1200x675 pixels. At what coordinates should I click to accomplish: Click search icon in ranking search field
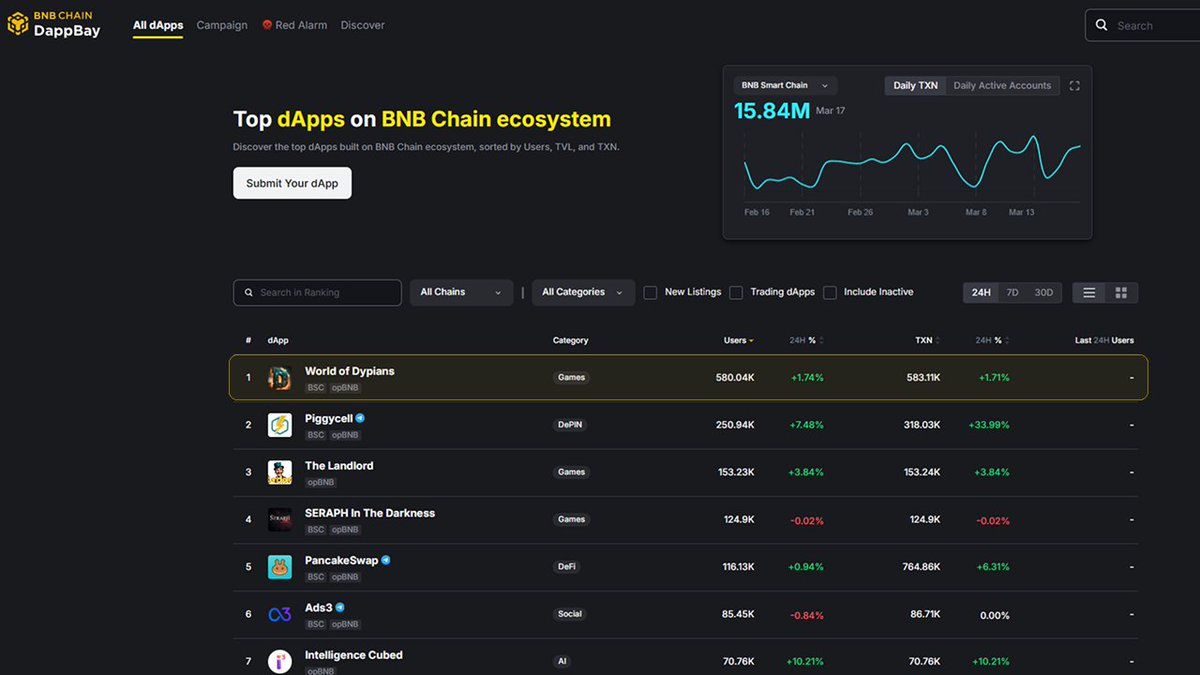pyautogui.click(x=249, y=292)
